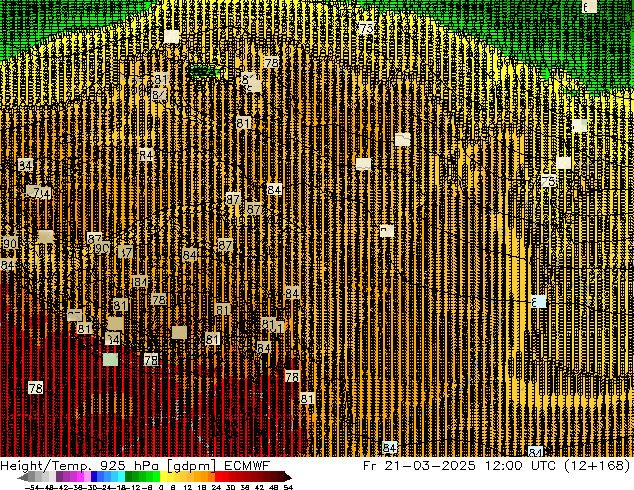Click the '75' height label on the right side
634x490 pixels.
[x=548, y=181]
